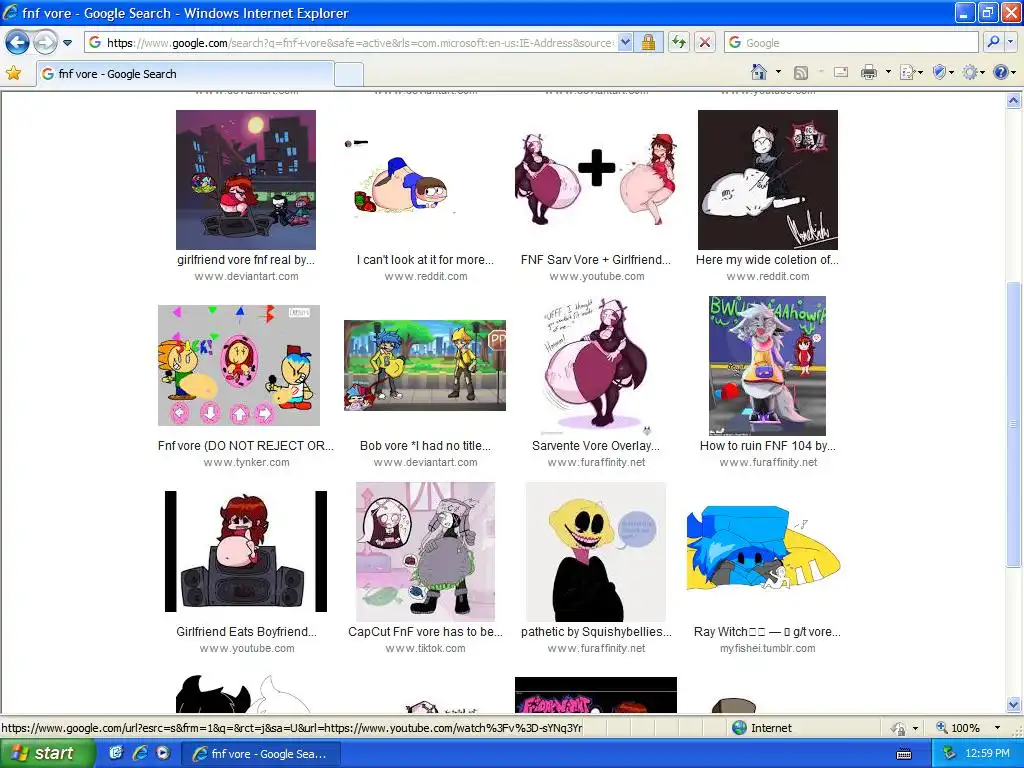Click the 'Sarvente Vore Overlay...' title

click(596, 446)
